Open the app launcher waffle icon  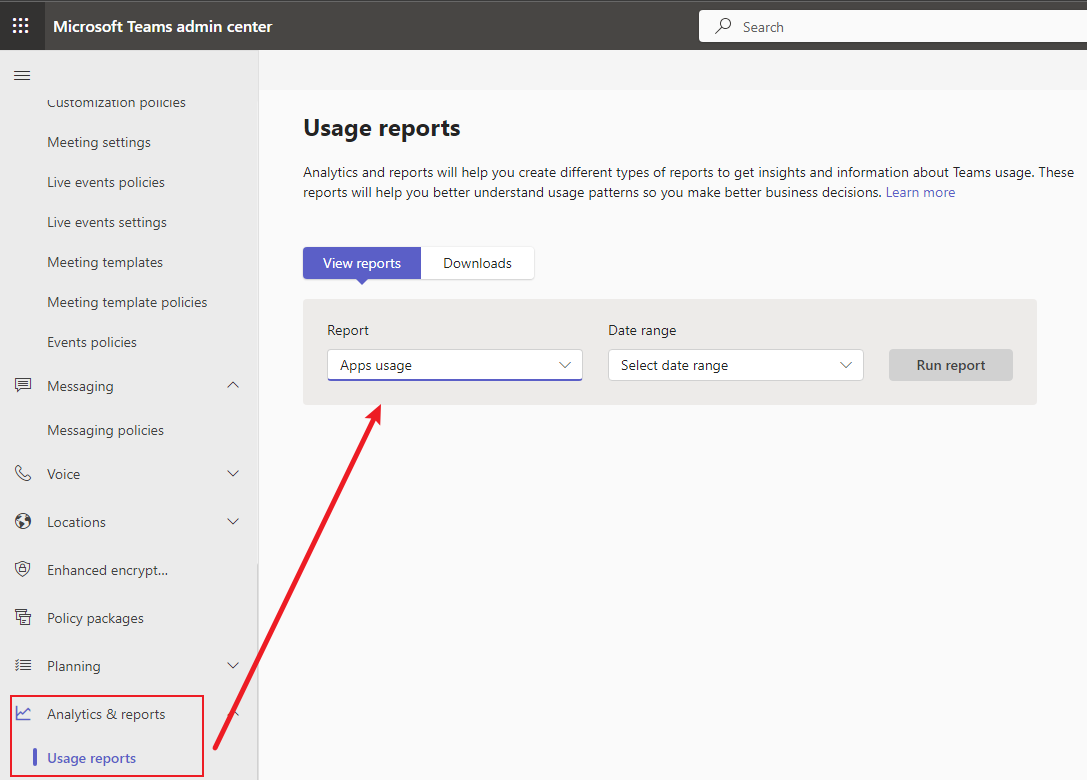[21, 26]
